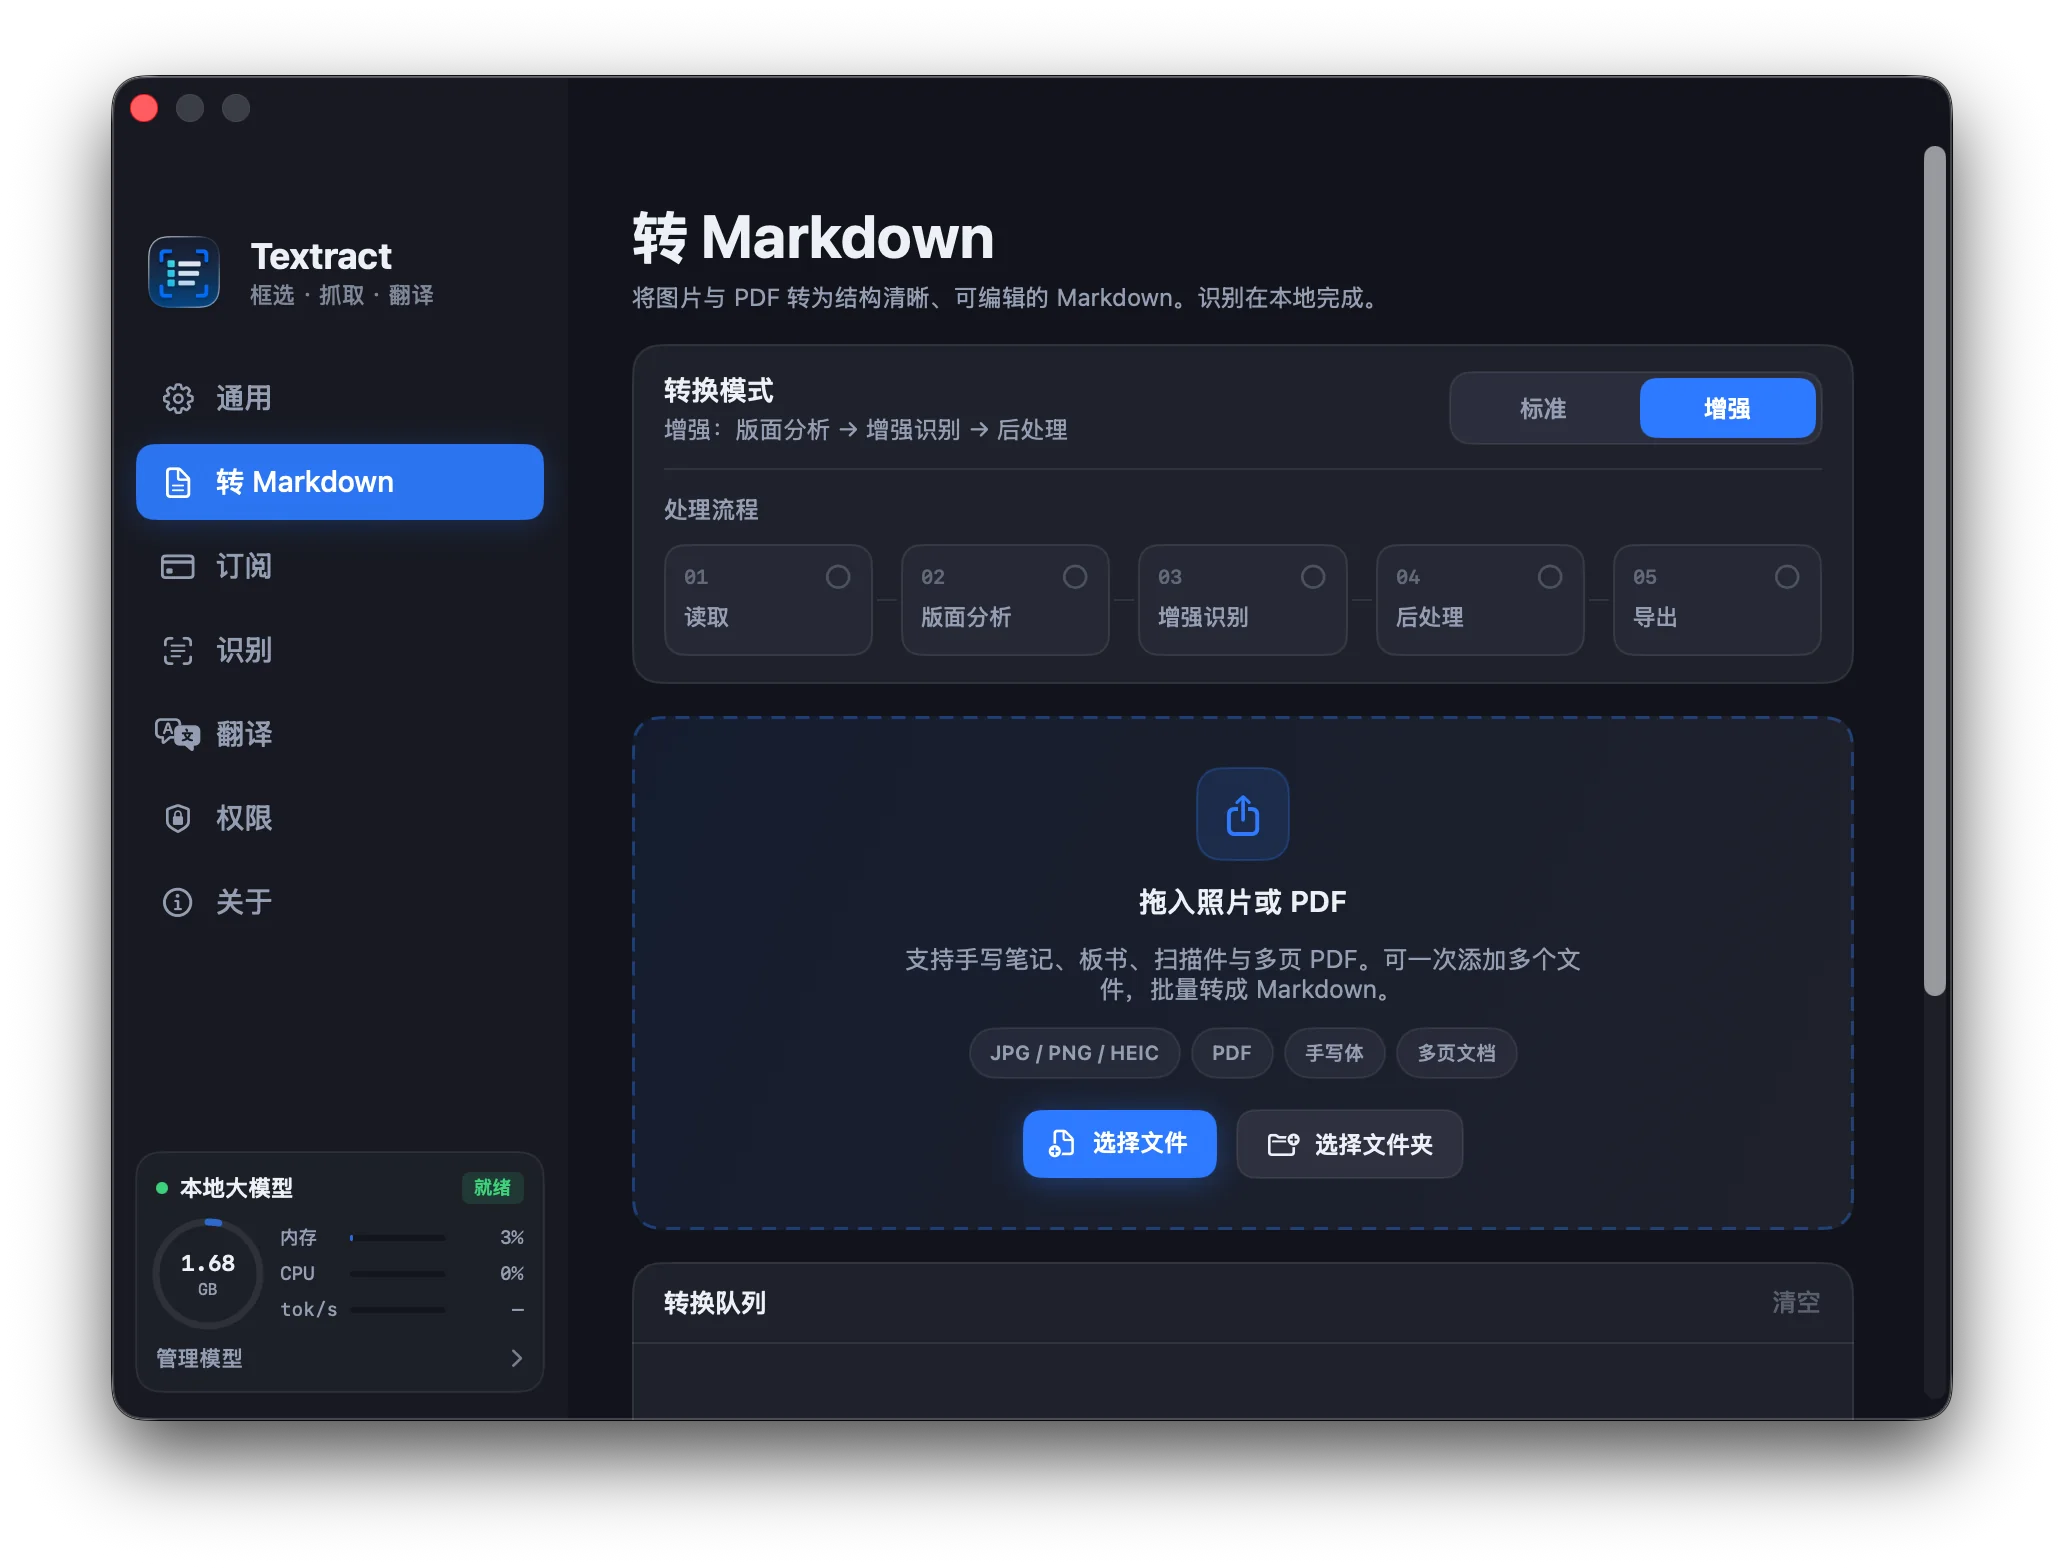The height and width of the screenshot is (1568, 2064).
Task: Click the Textract app logo icon
Action: (x=184, y=272)
